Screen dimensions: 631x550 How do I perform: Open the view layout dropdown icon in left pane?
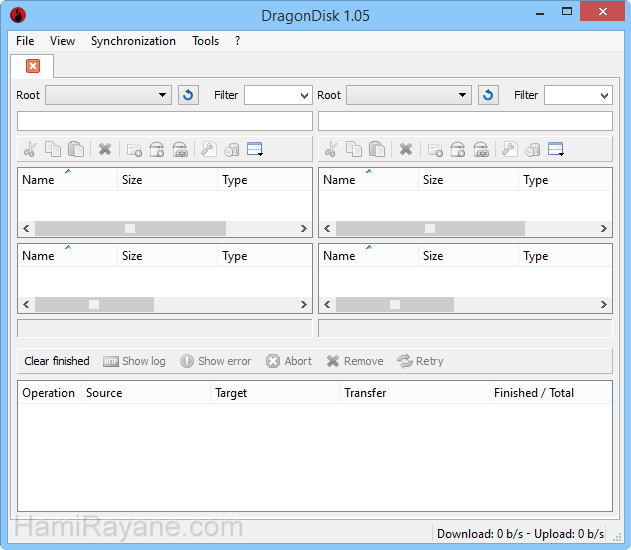(255, 150)
